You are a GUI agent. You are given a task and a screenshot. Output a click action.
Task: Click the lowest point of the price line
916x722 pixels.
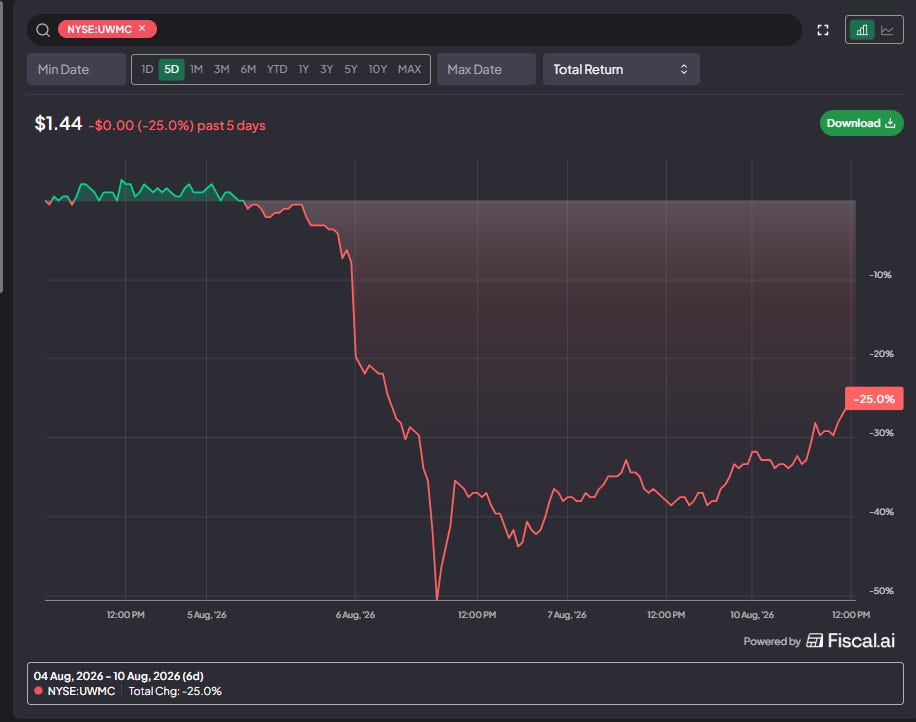tap(437, 598)
